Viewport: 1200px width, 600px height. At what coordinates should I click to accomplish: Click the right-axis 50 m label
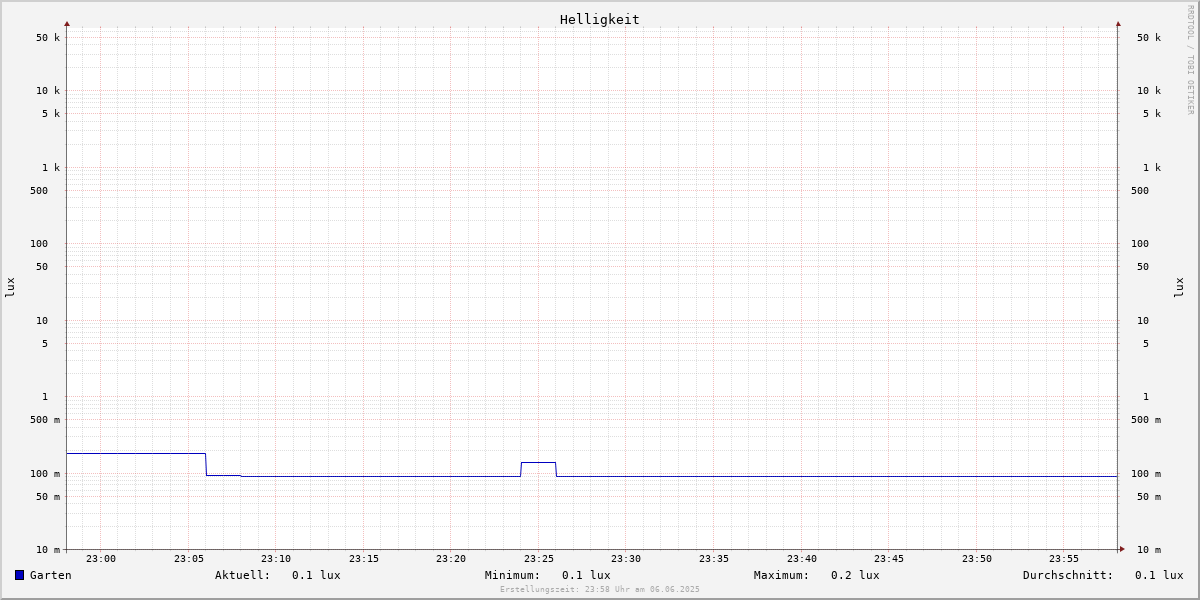[x=1149, y=497]
